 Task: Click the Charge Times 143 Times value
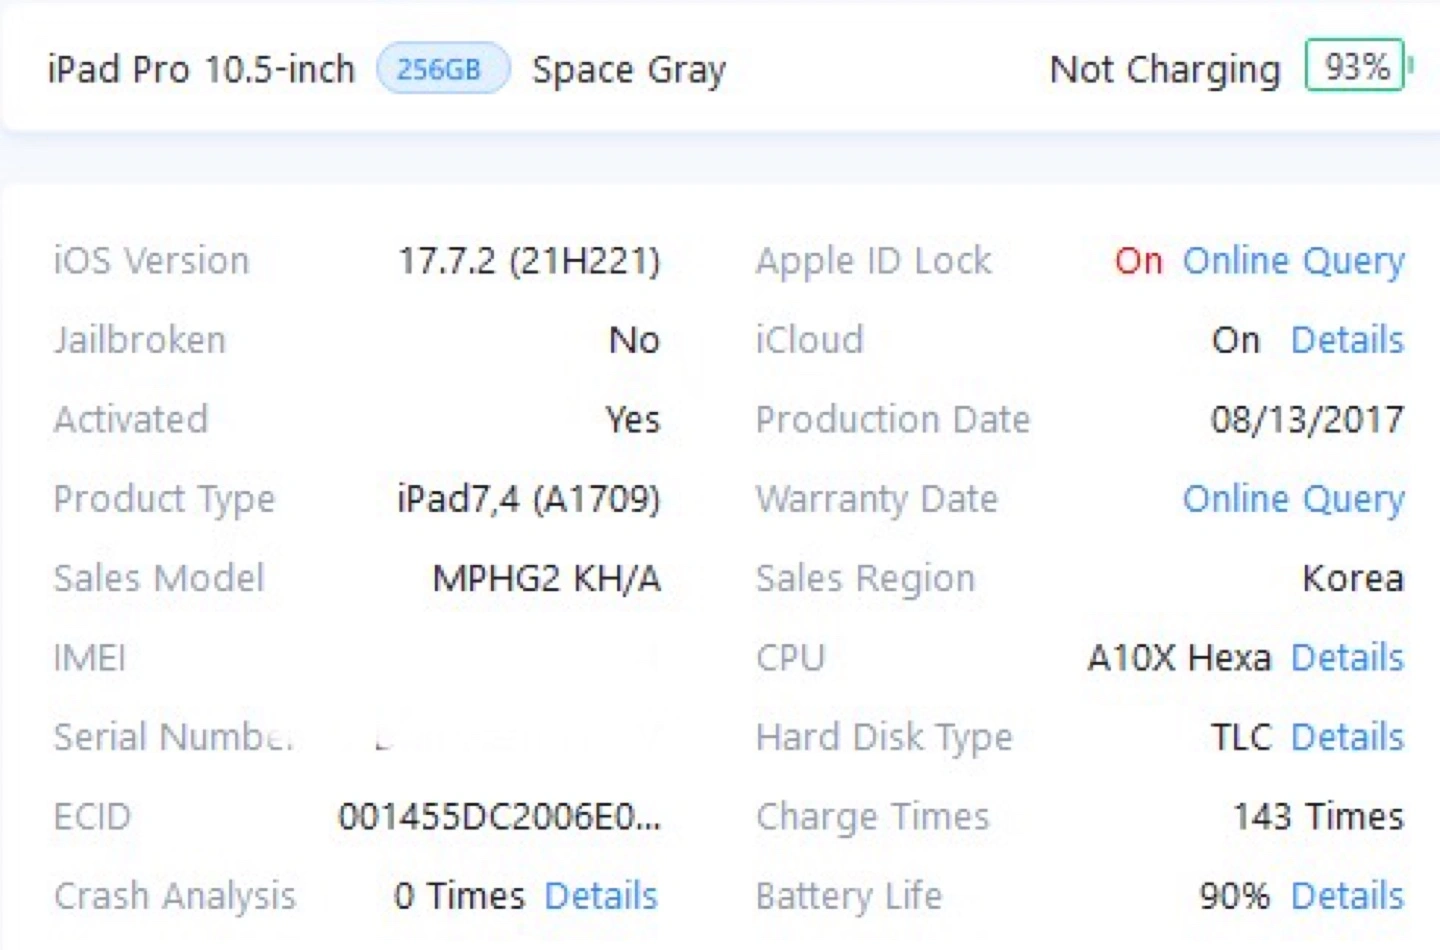pos(1318,817)
